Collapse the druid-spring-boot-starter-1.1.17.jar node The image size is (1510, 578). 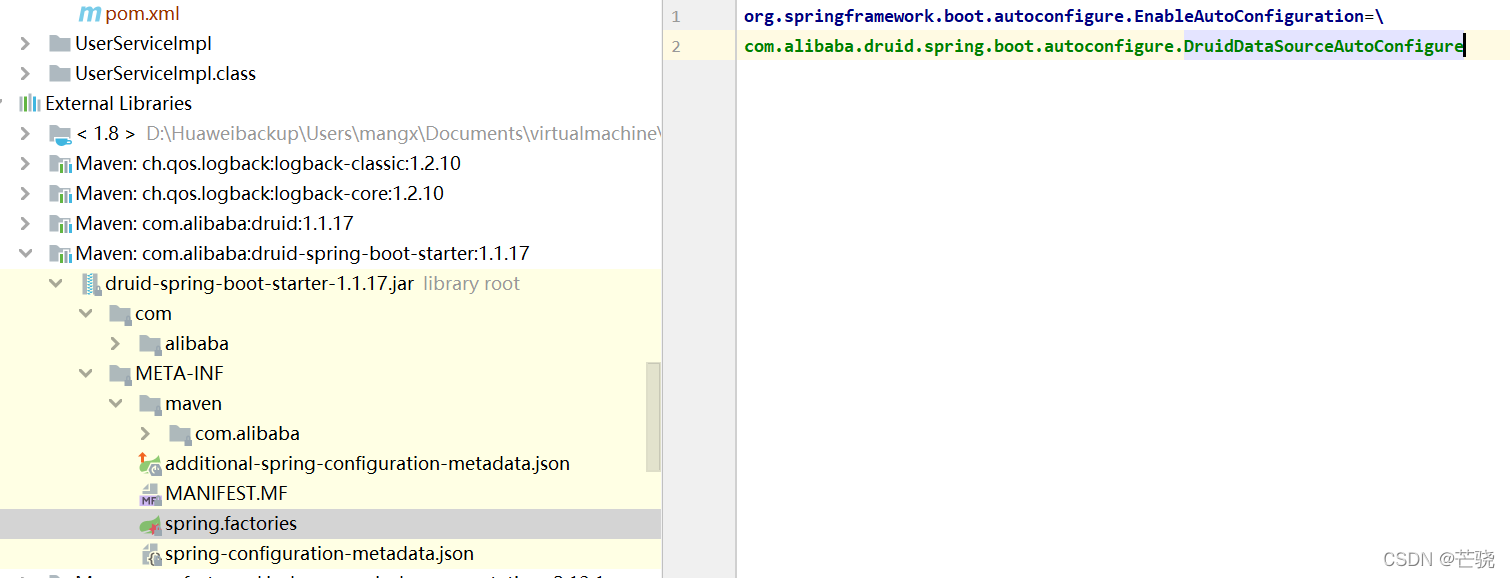(56, 284)
